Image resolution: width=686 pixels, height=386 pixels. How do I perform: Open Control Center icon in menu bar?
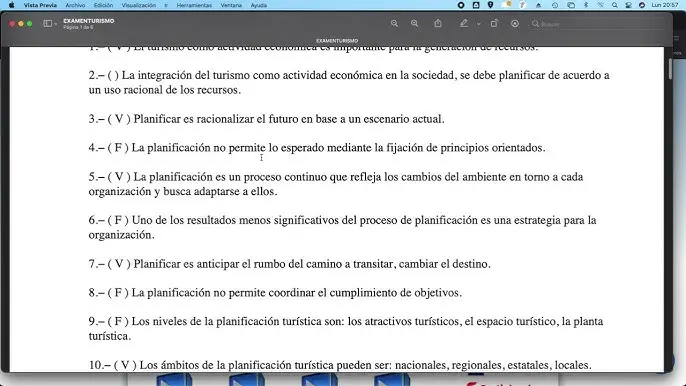[x=628, y=5]
